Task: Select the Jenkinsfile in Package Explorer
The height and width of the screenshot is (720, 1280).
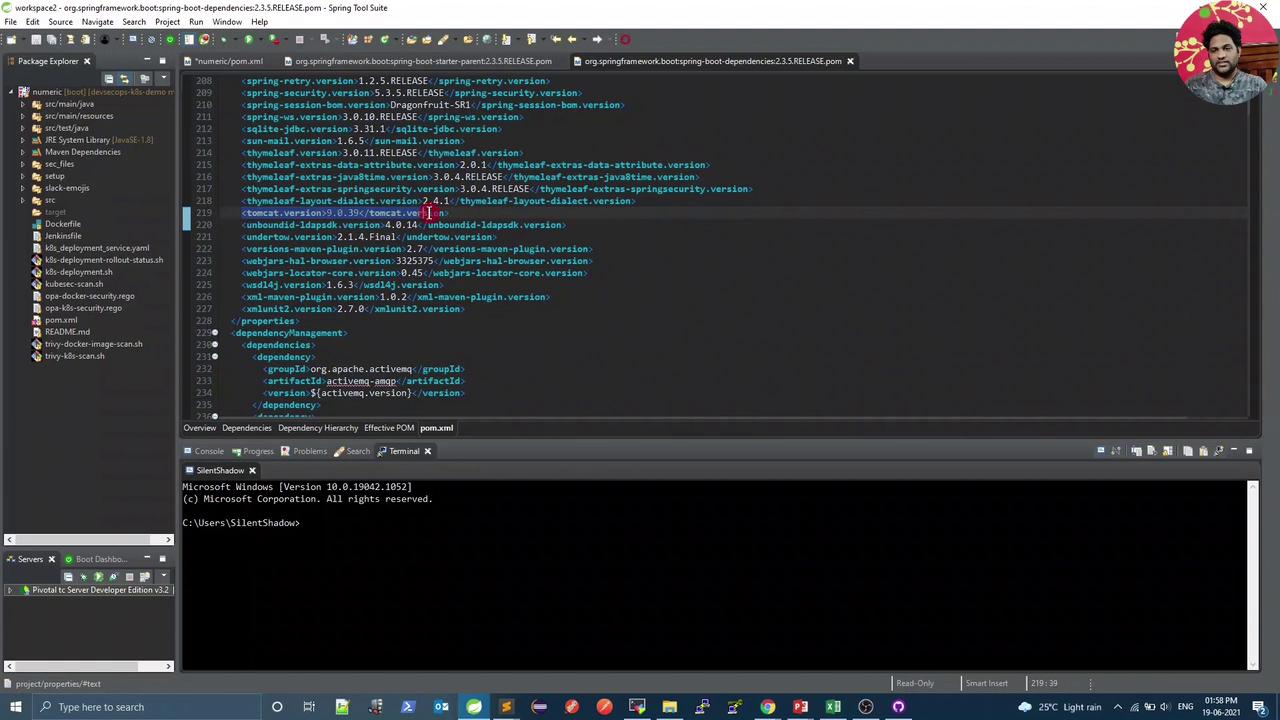Action: 62,236
